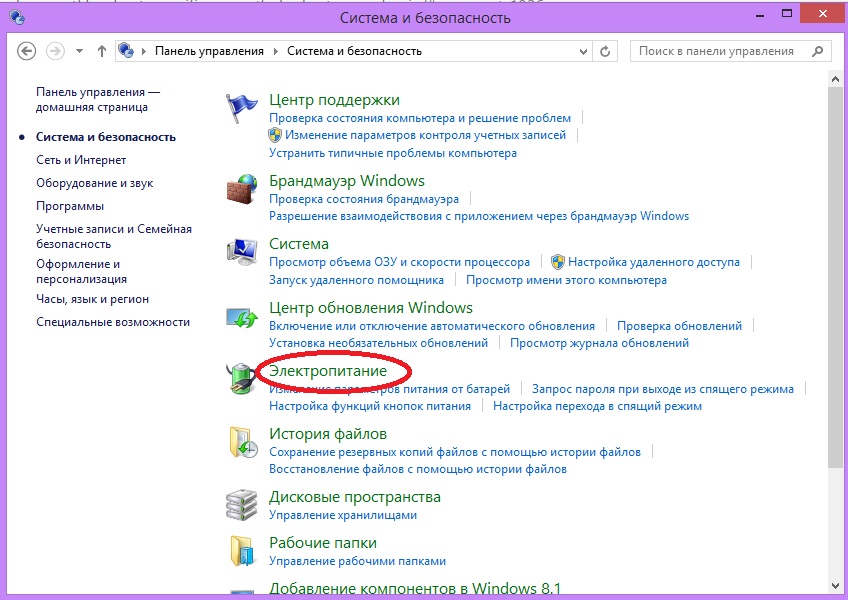Go up one level with the up arrow

[102, 51]
